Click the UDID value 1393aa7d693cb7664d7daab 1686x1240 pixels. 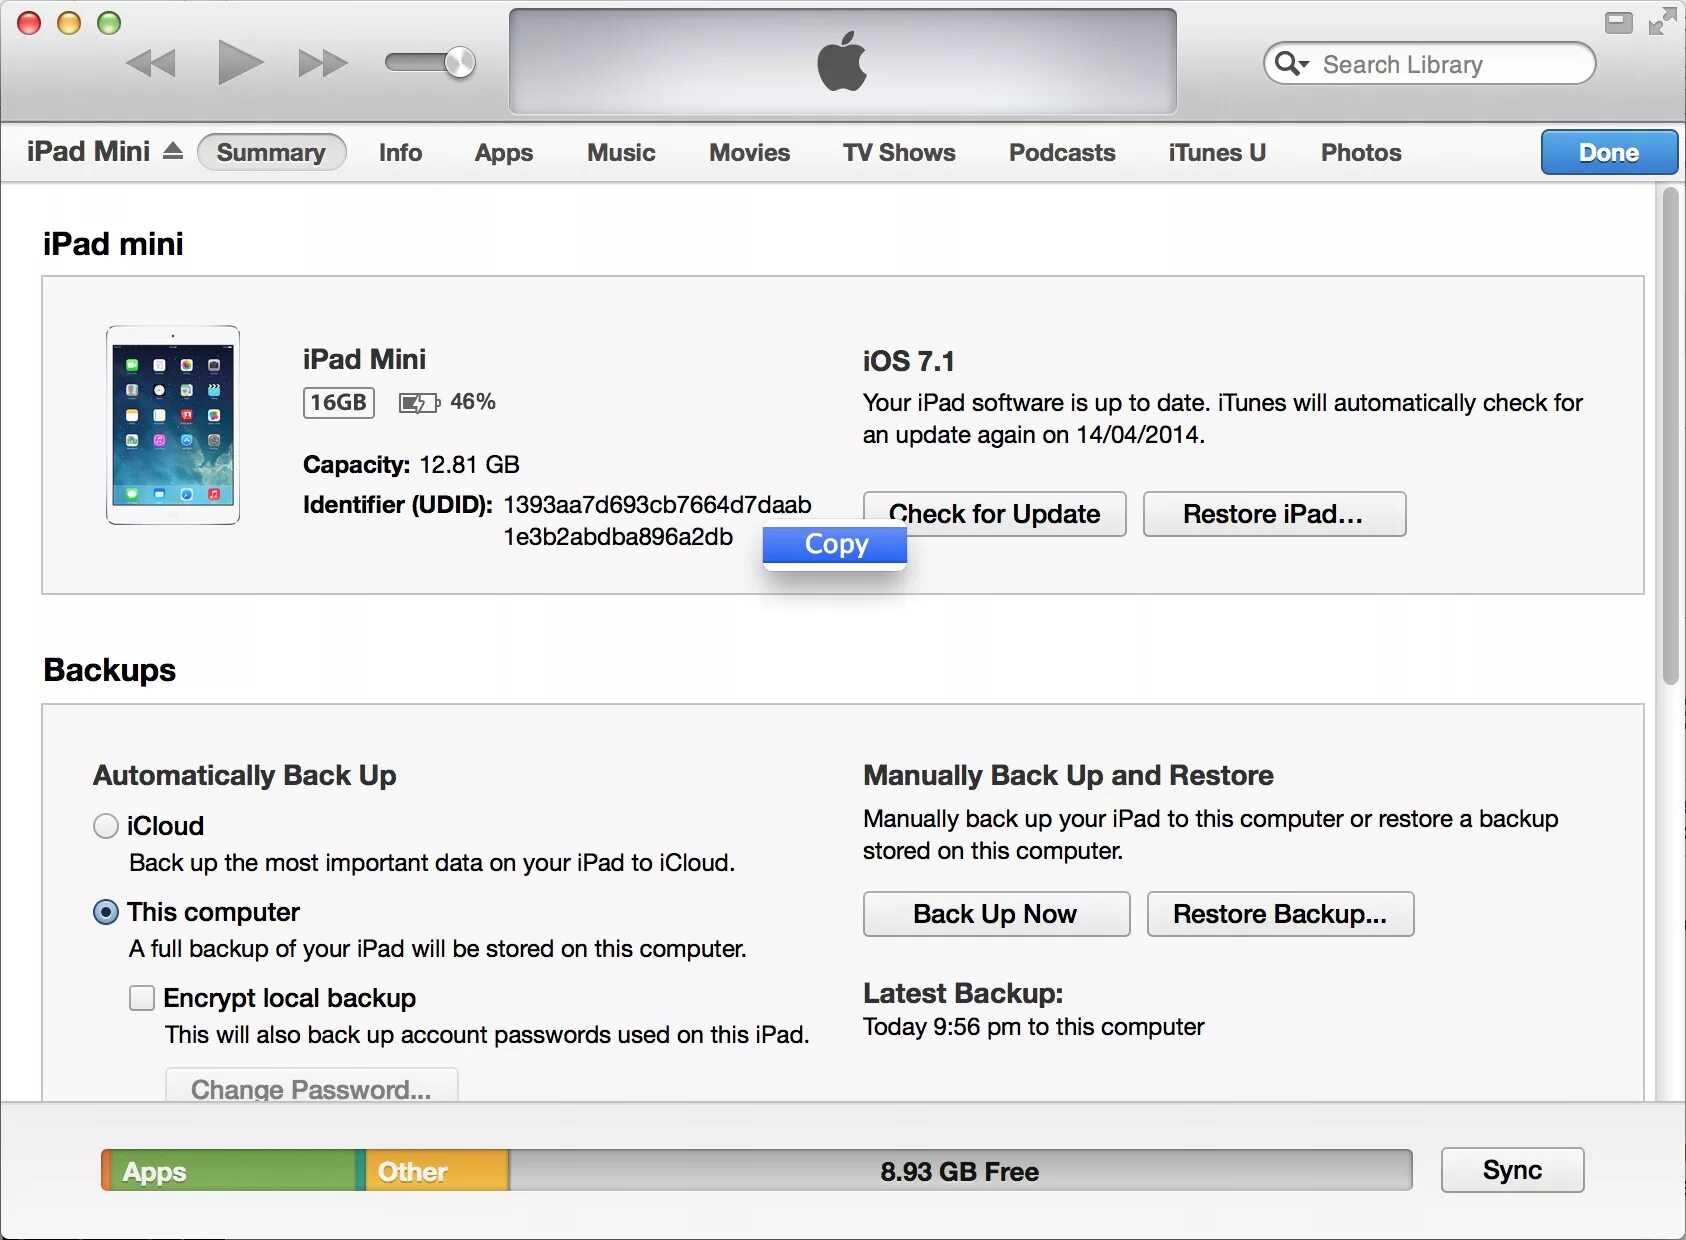(x=657, y=504)
